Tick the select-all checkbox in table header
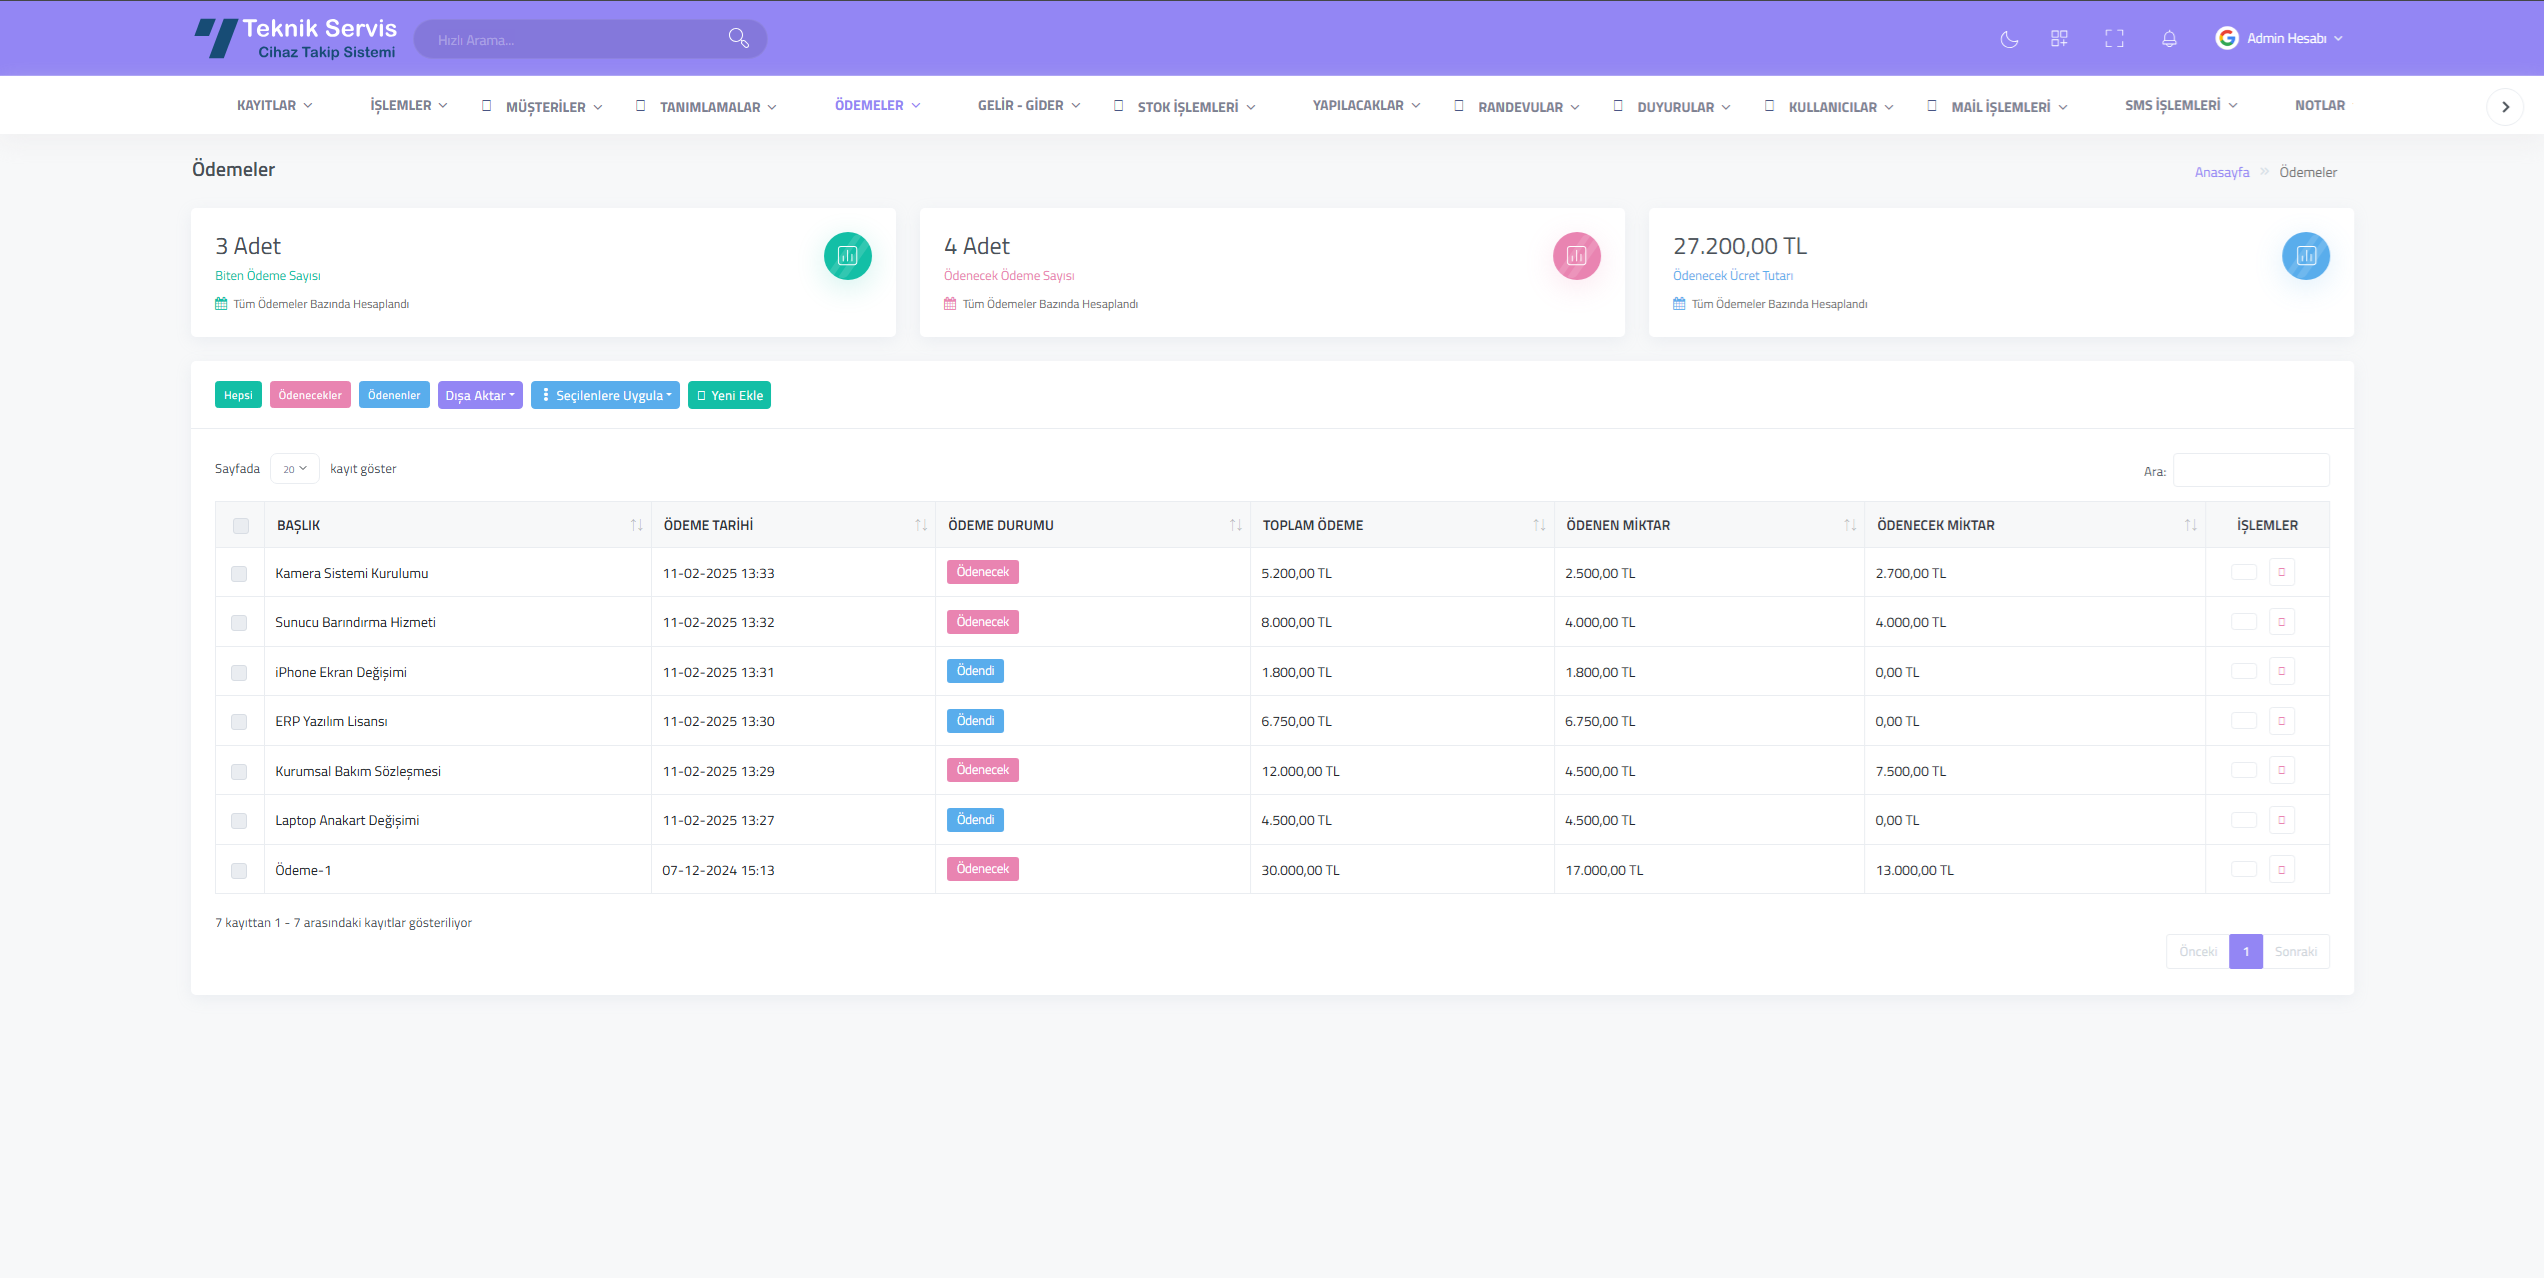 pyautogui.click(x=241, y=526)
